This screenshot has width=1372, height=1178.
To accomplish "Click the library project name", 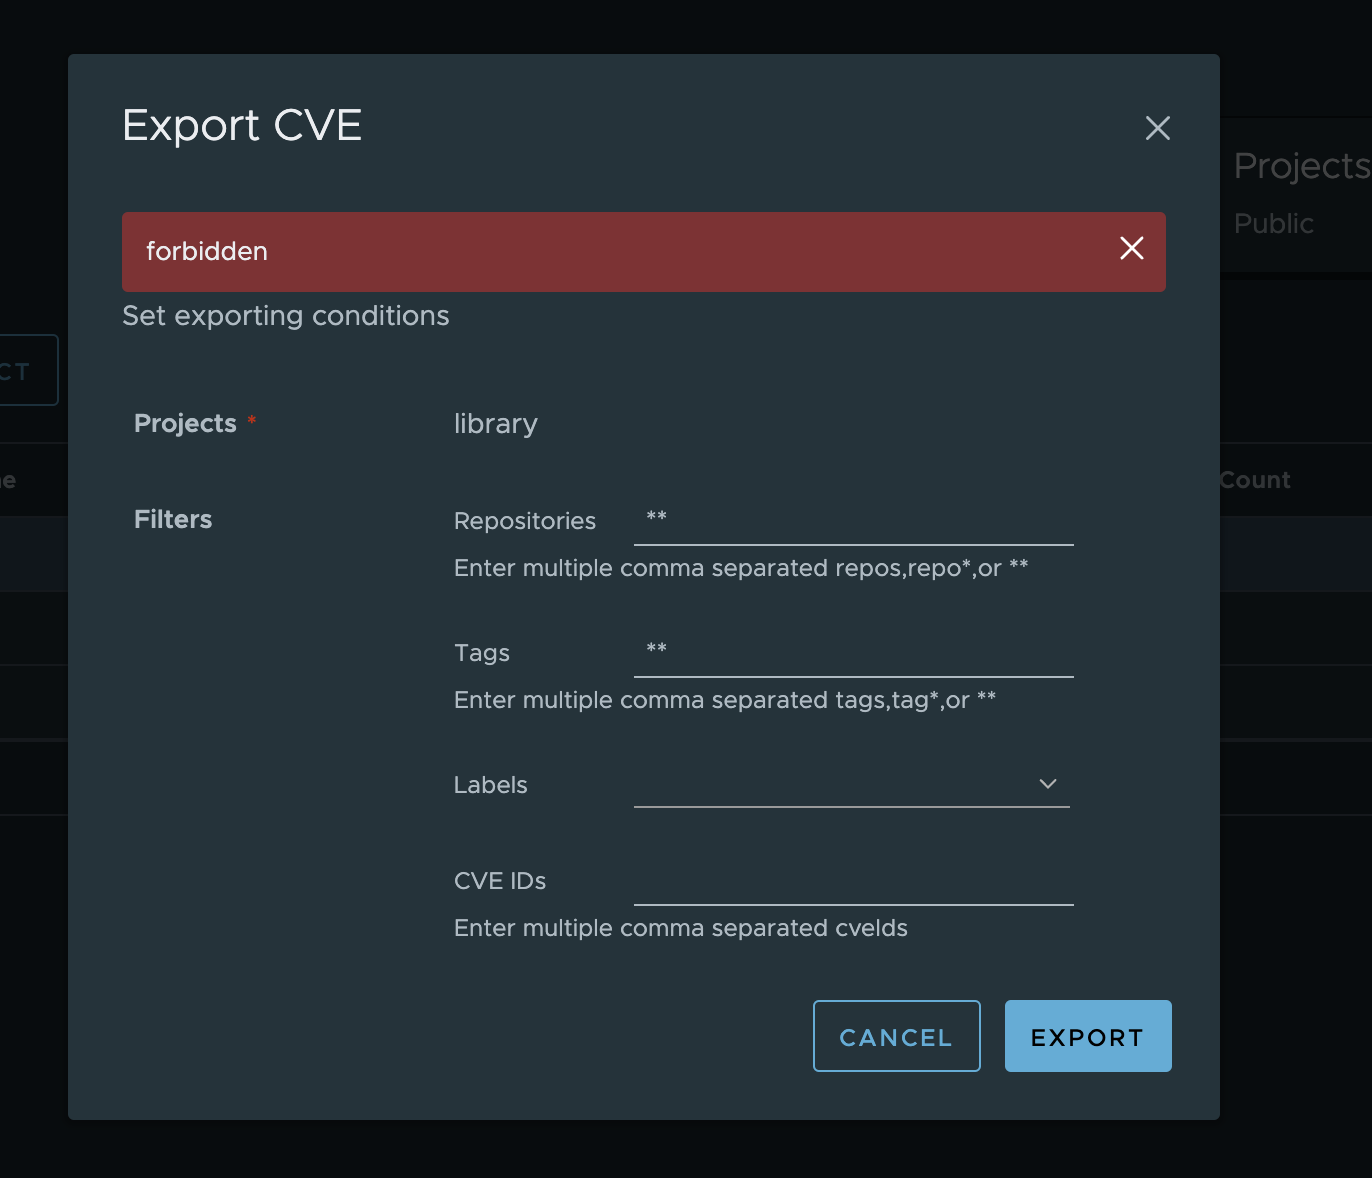I will (x=495, y=424).
